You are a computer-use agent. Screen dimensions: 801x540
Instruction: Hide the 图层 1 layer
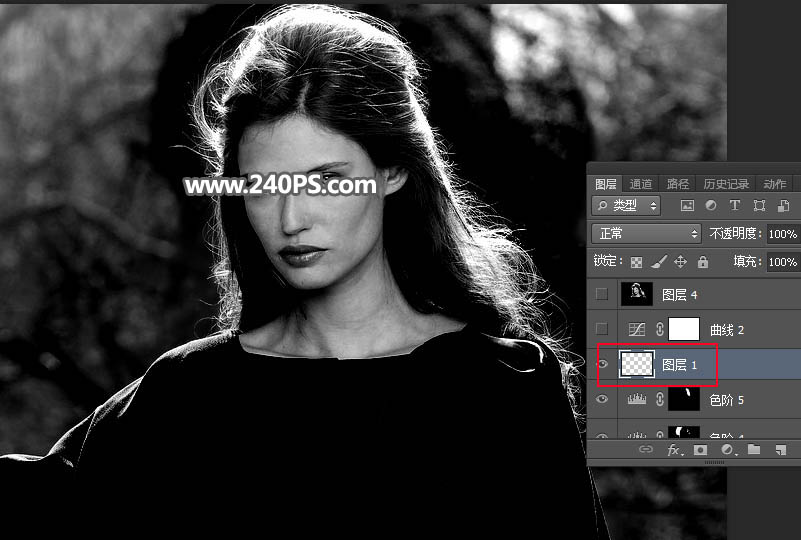point(601,364)
